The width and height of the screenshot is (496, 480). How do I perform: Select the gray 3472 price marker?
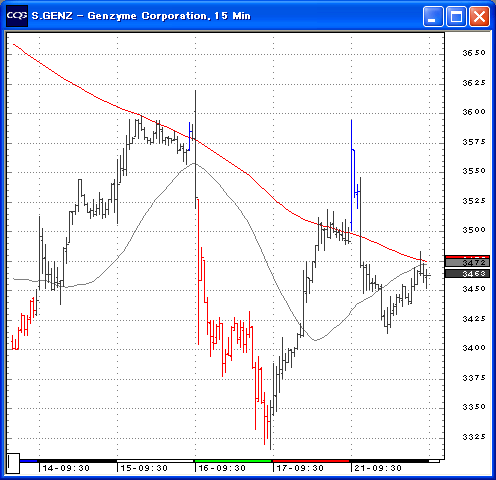pyautogui.click(x=467, y=263)
